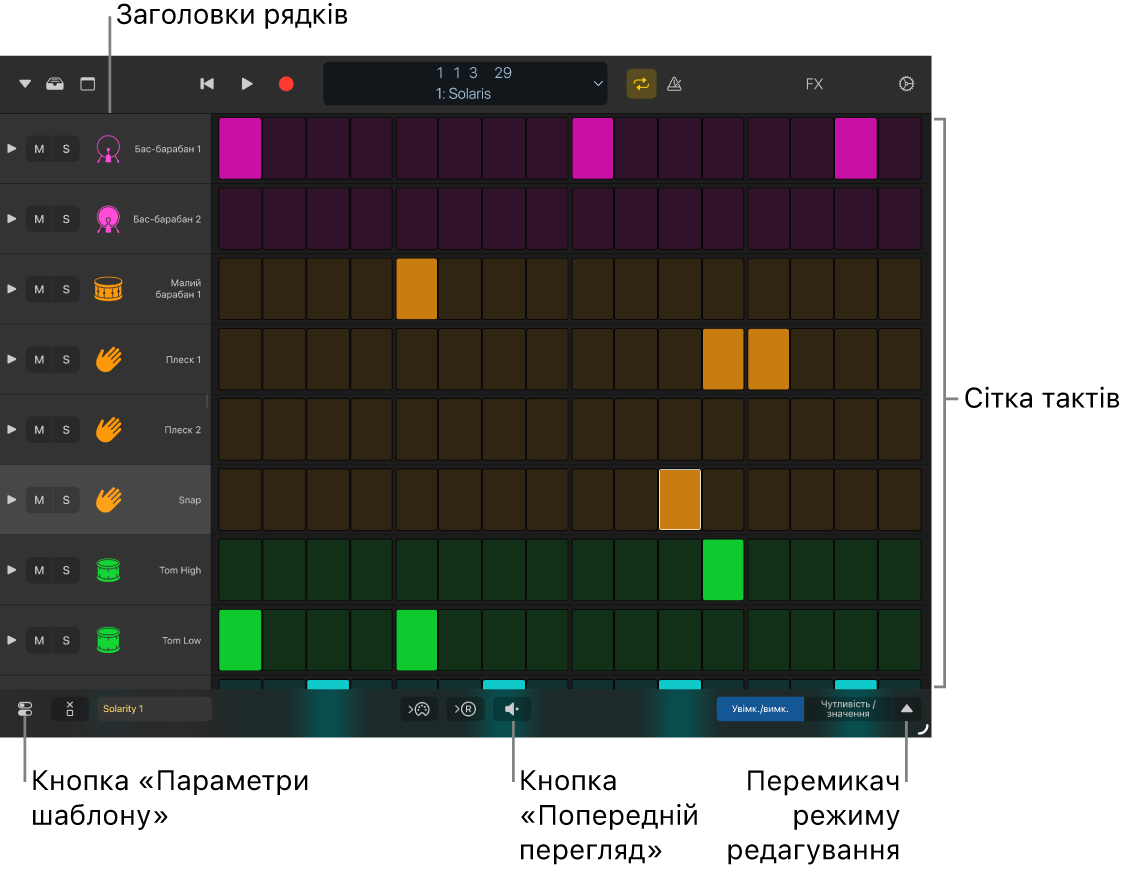1131x870 pixels.
Task: Open the sound browser tray icon
Action: tap(55, 84)
